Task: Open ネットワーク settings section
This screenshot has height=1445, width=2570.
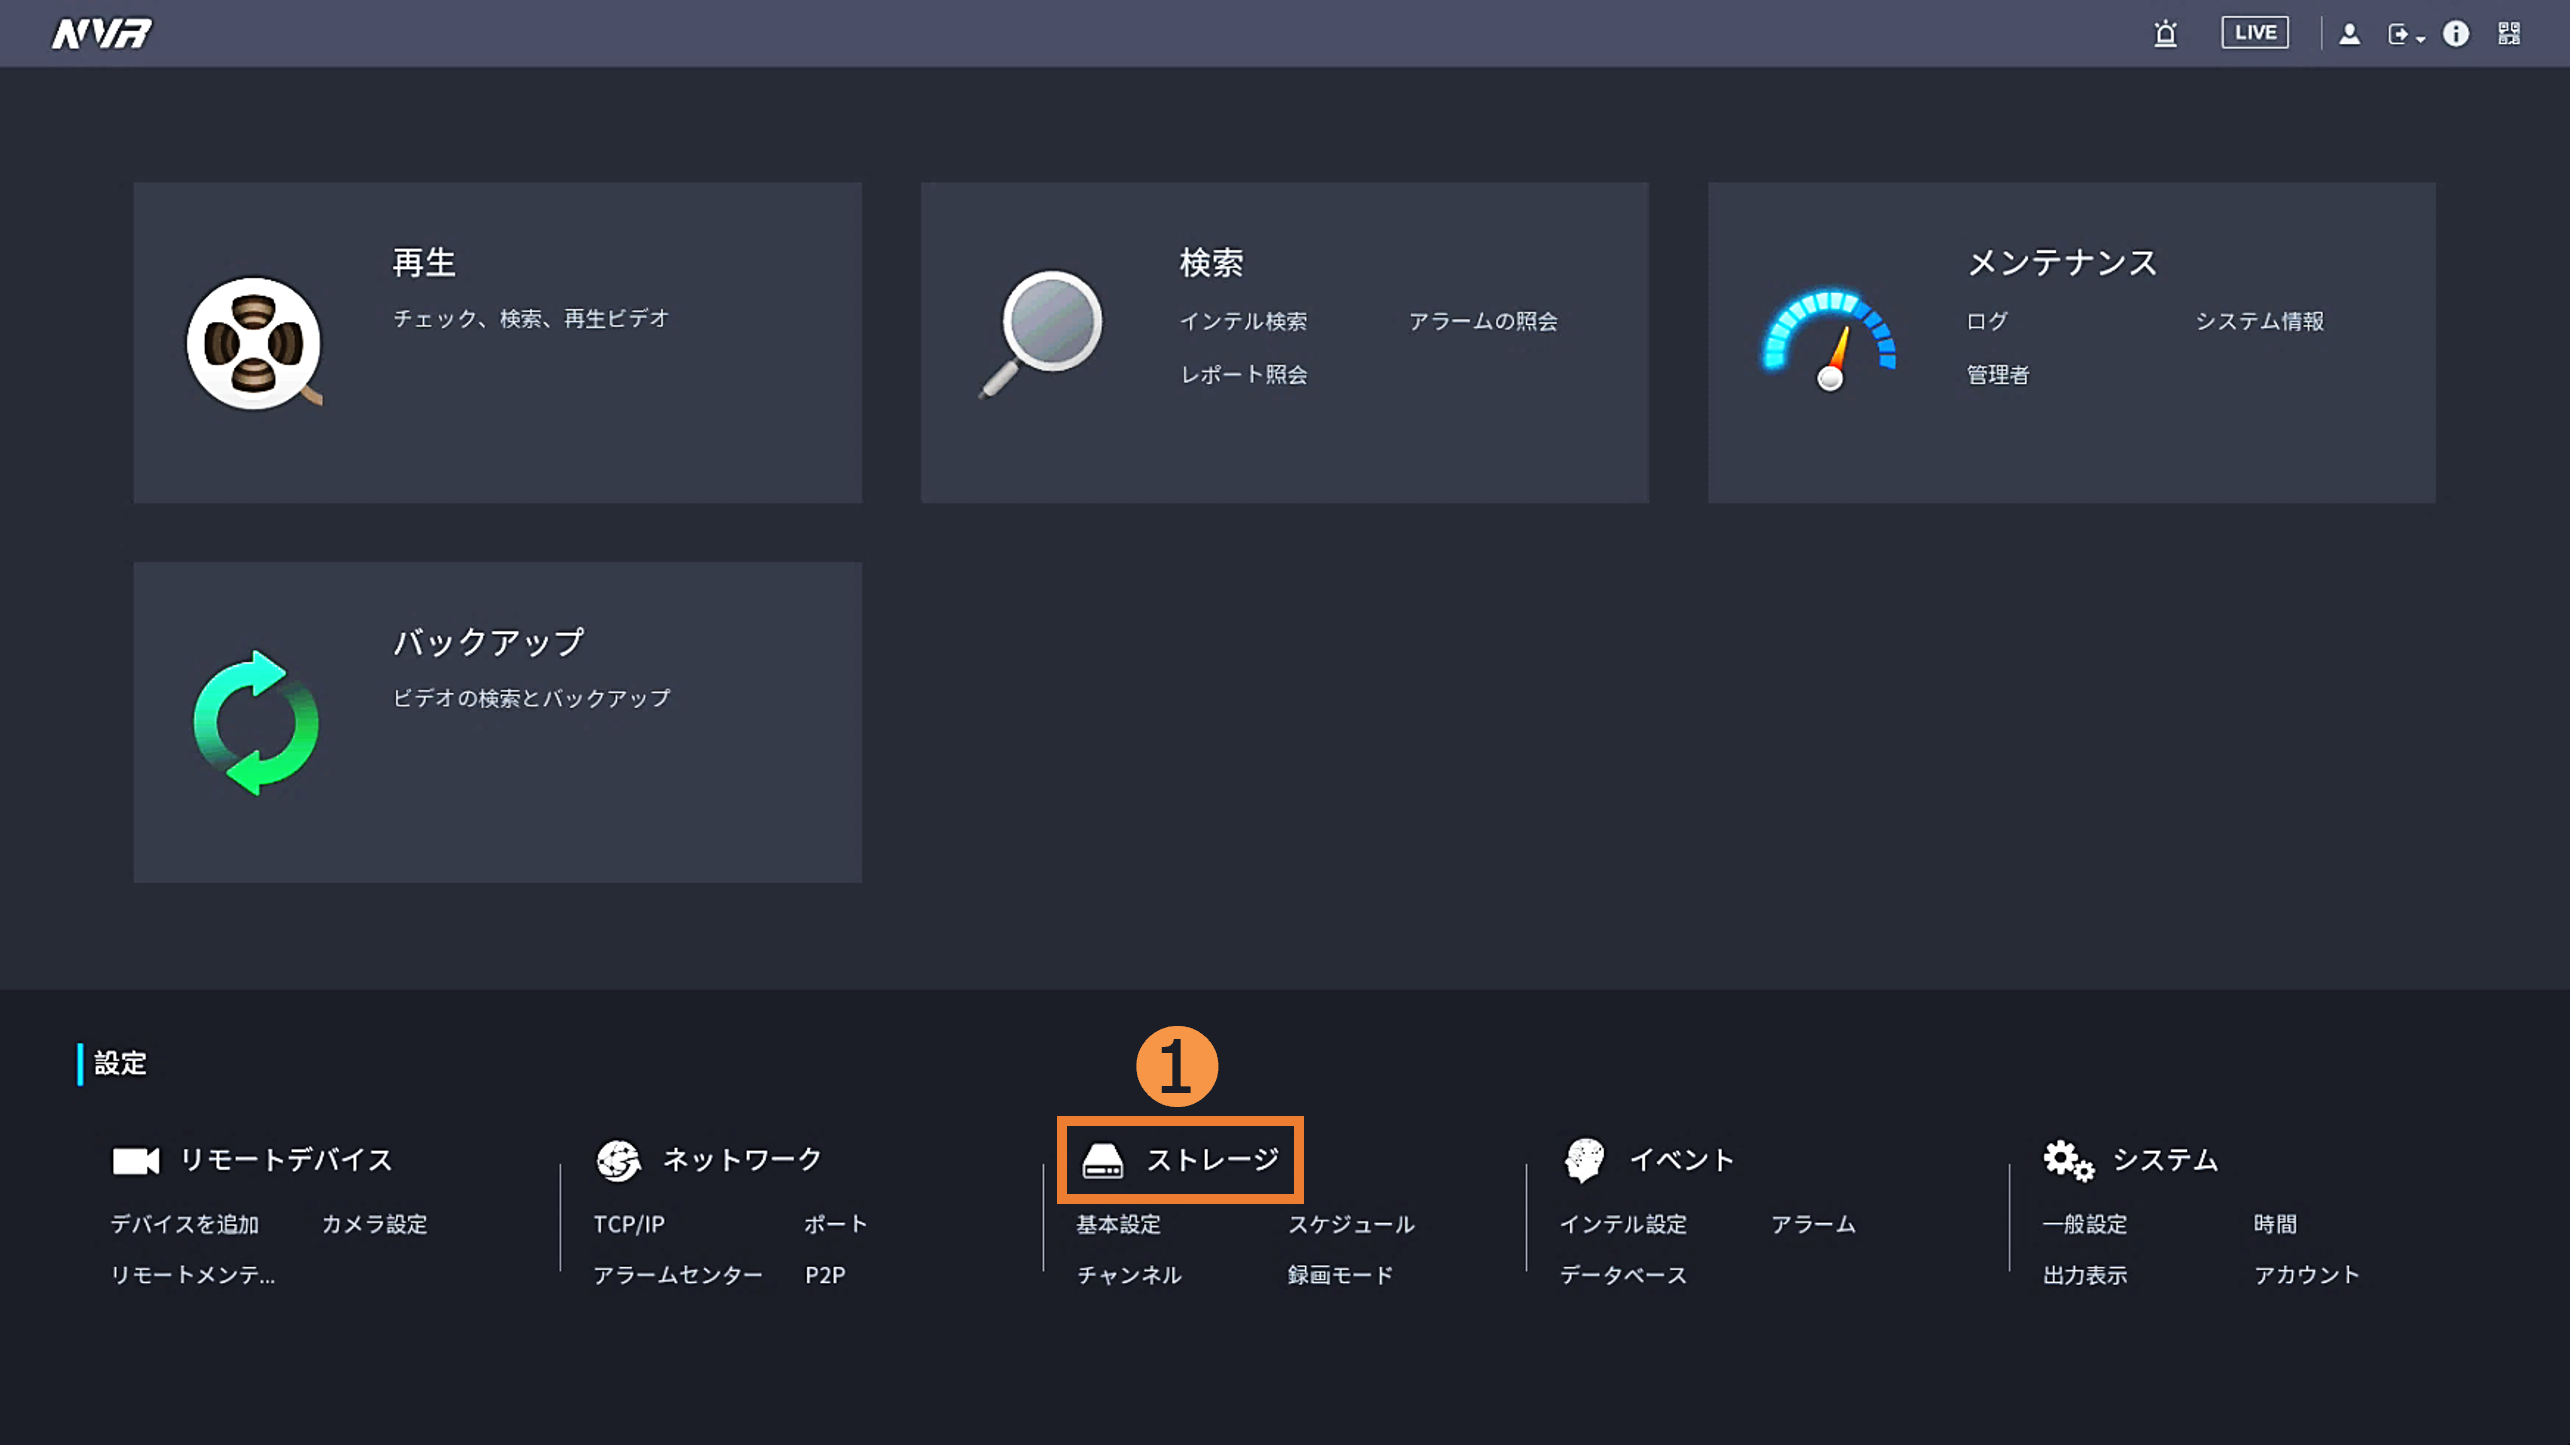Action: click(x=740, y=1160)
